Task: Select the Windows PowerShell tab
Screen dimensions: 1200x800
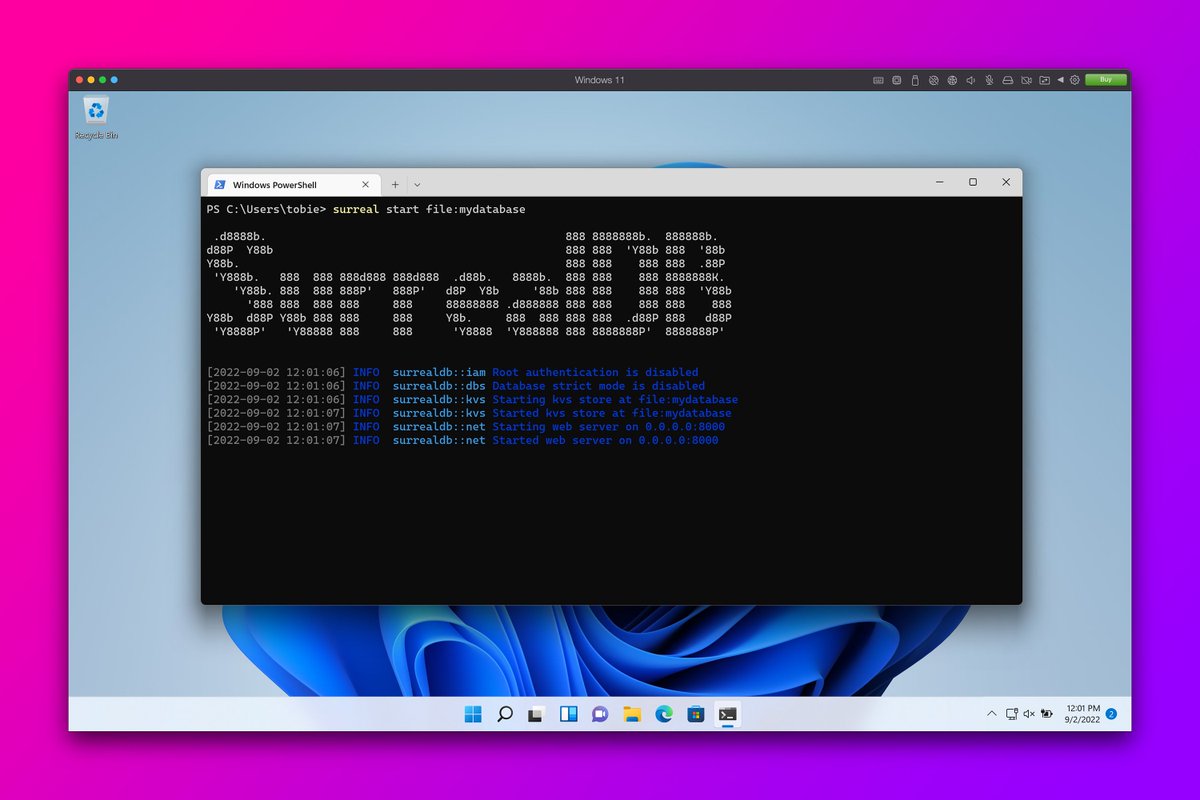Action: point(293,185)
